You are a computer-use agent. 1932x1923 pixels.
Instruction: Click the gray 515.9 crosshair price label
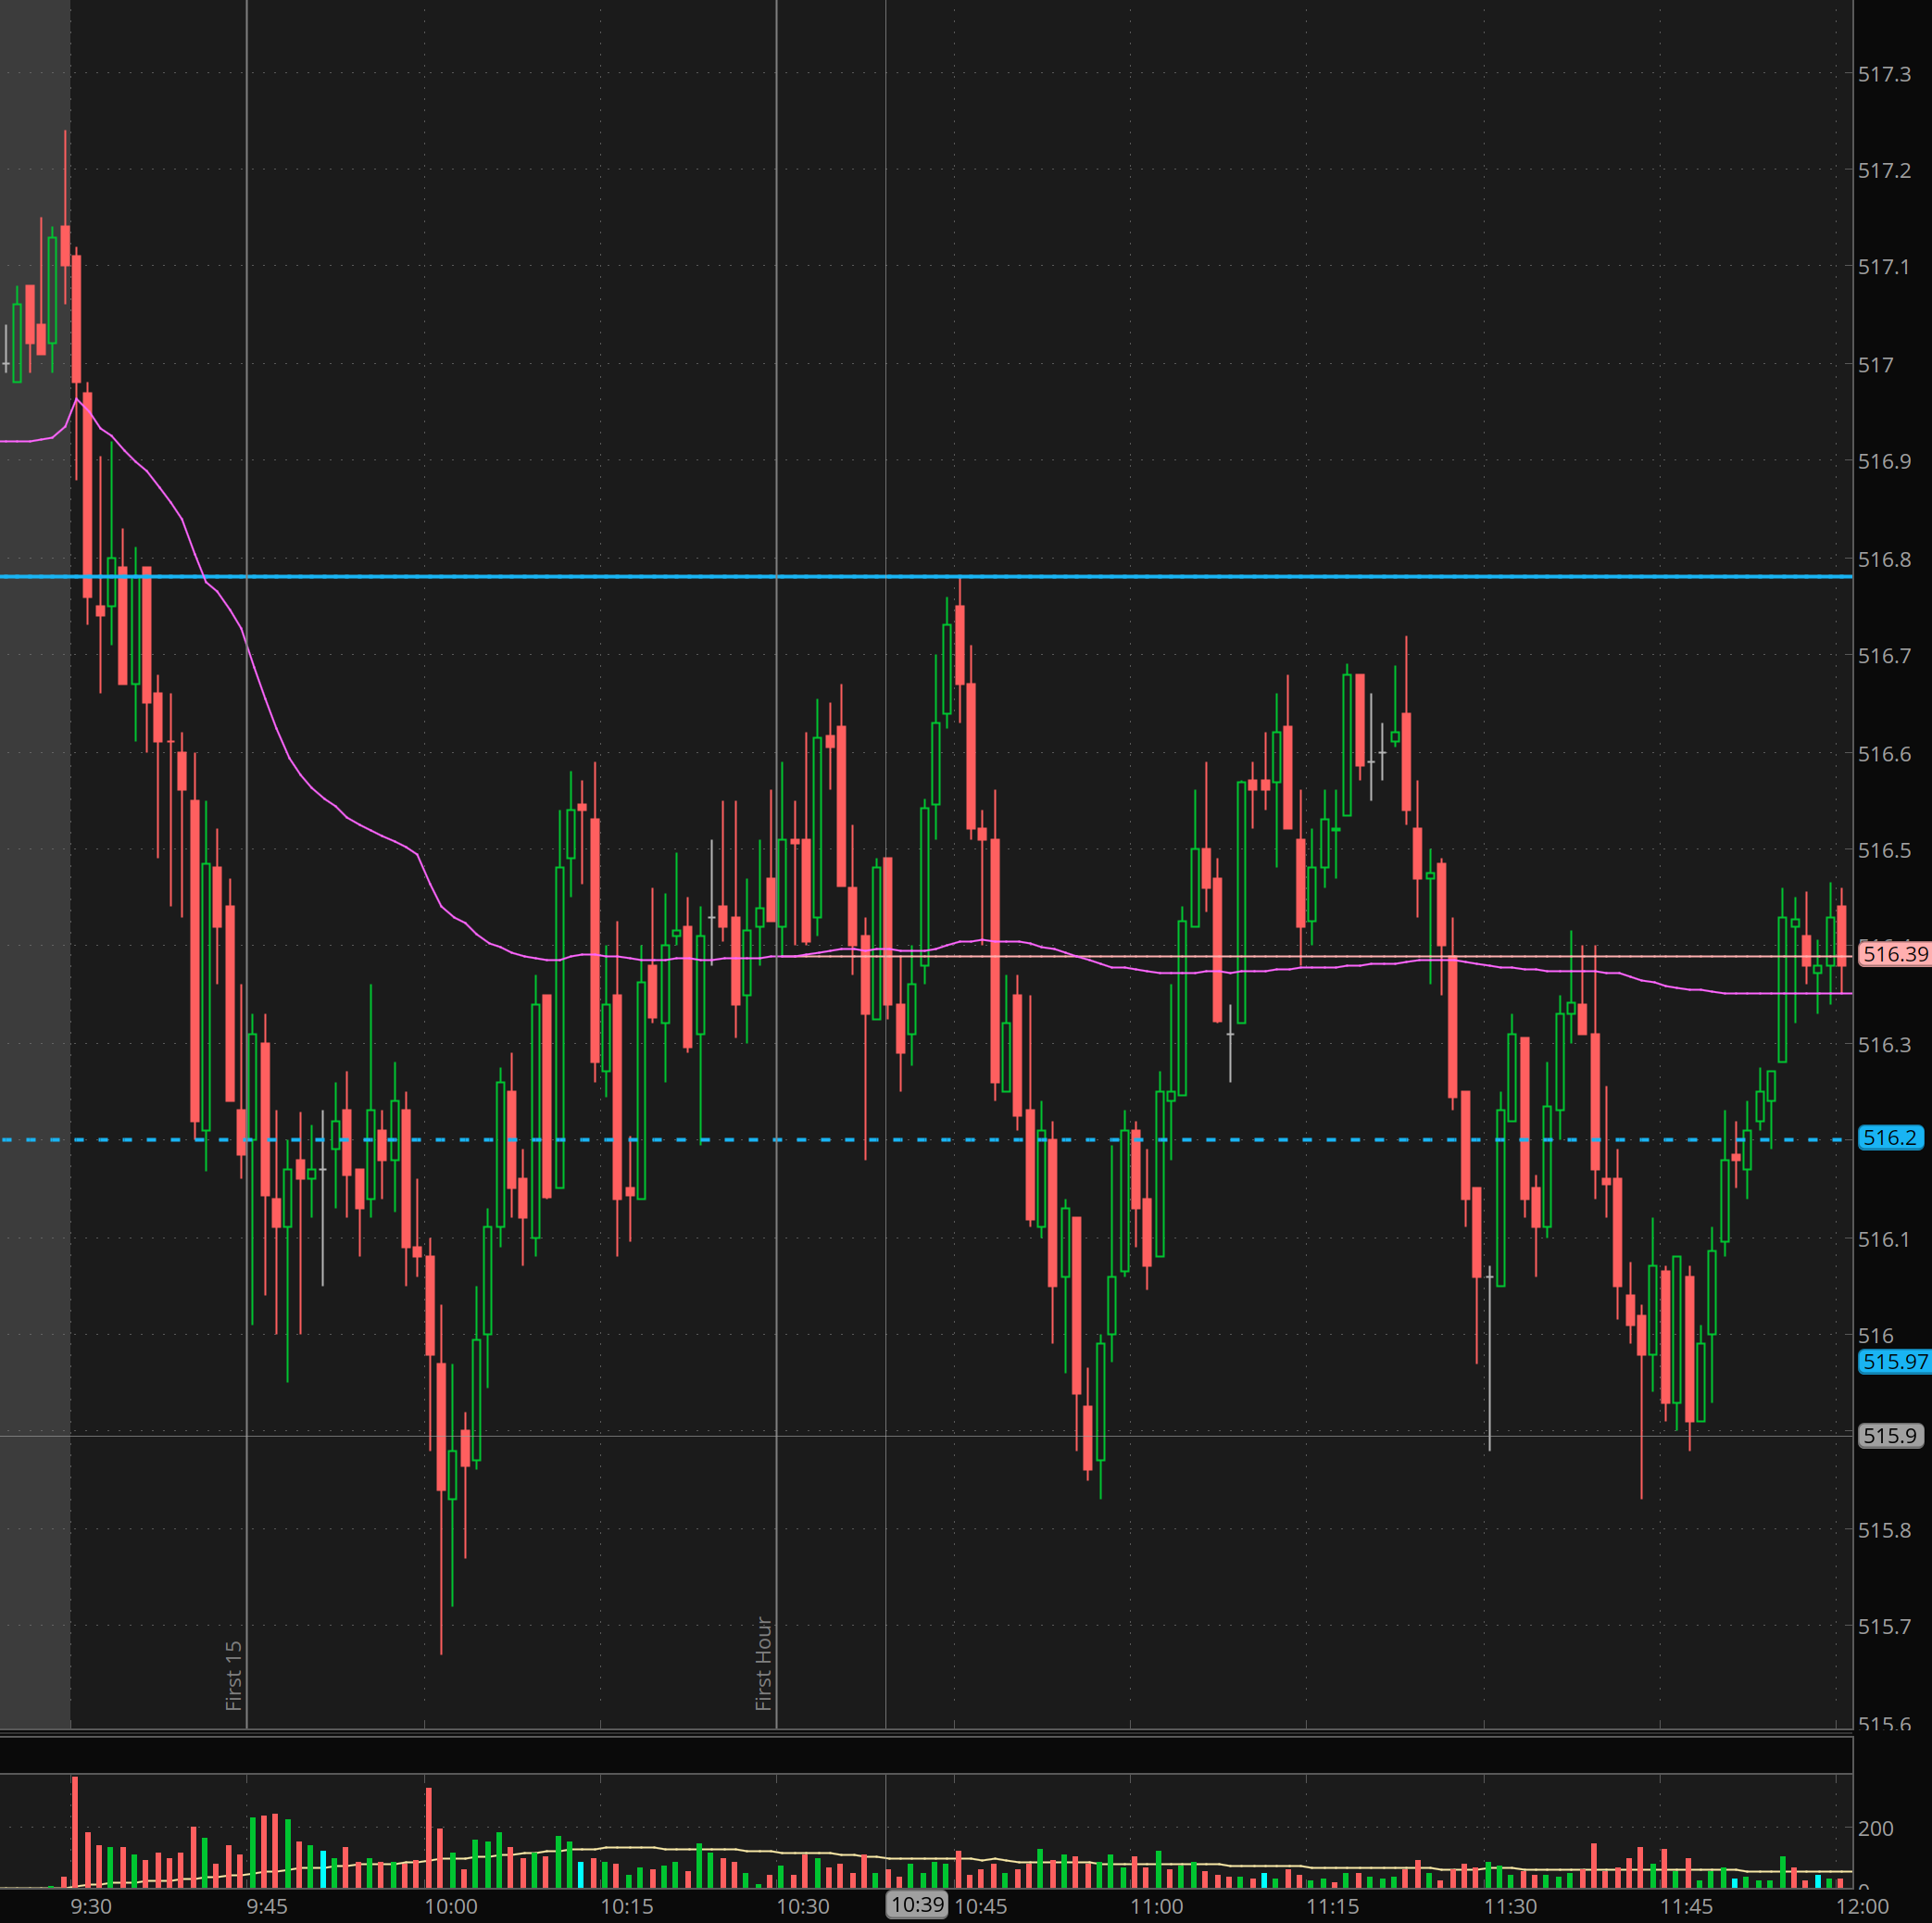pos(1889,1436)
